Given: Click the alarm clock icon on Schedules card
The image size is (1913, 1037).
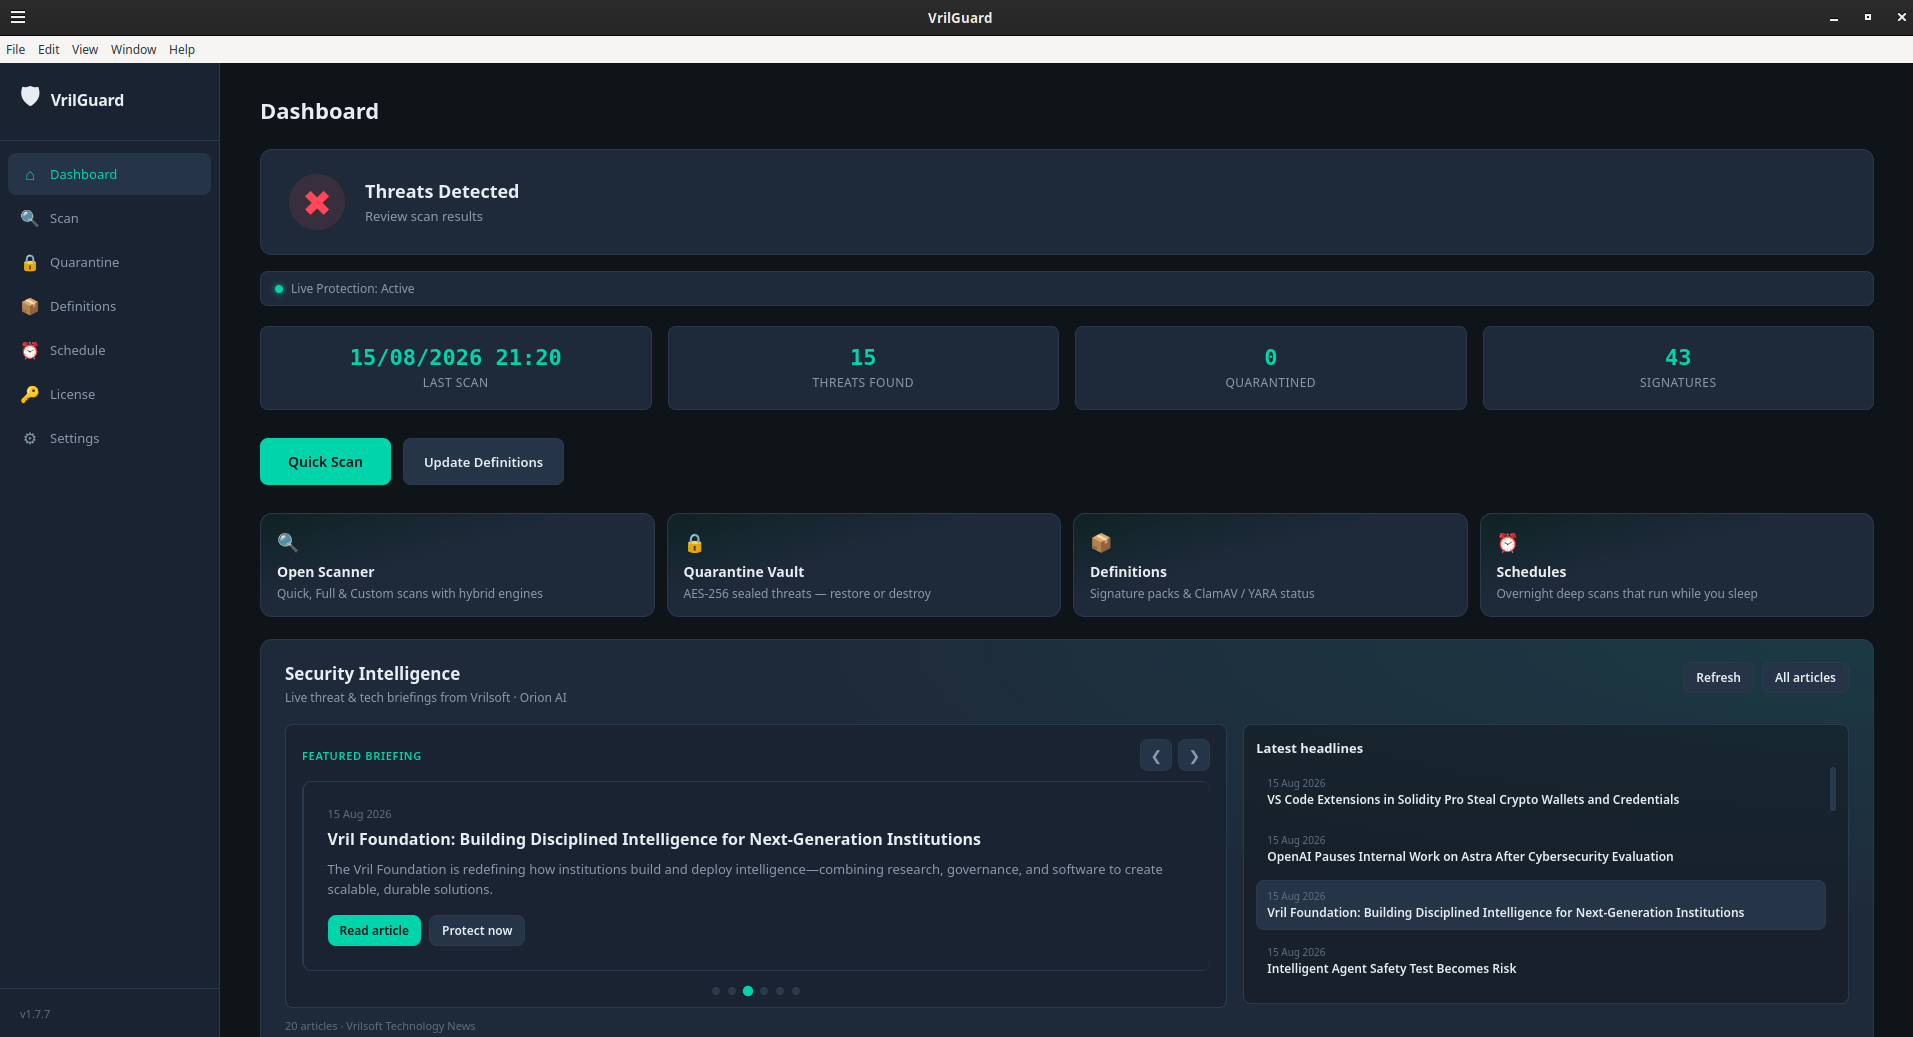Looking at the screenshot, I should 1507,542.
